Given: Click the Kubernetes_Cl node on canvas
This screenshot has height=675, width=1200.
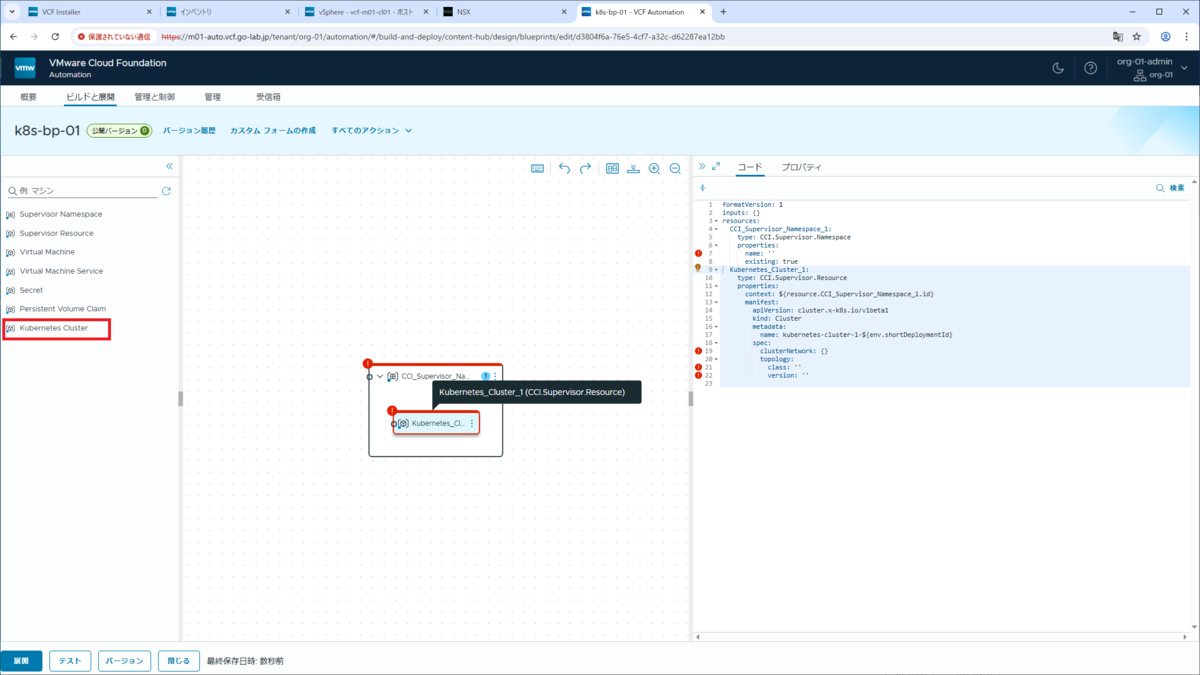Looking at the screenshot, I should 436,424.
